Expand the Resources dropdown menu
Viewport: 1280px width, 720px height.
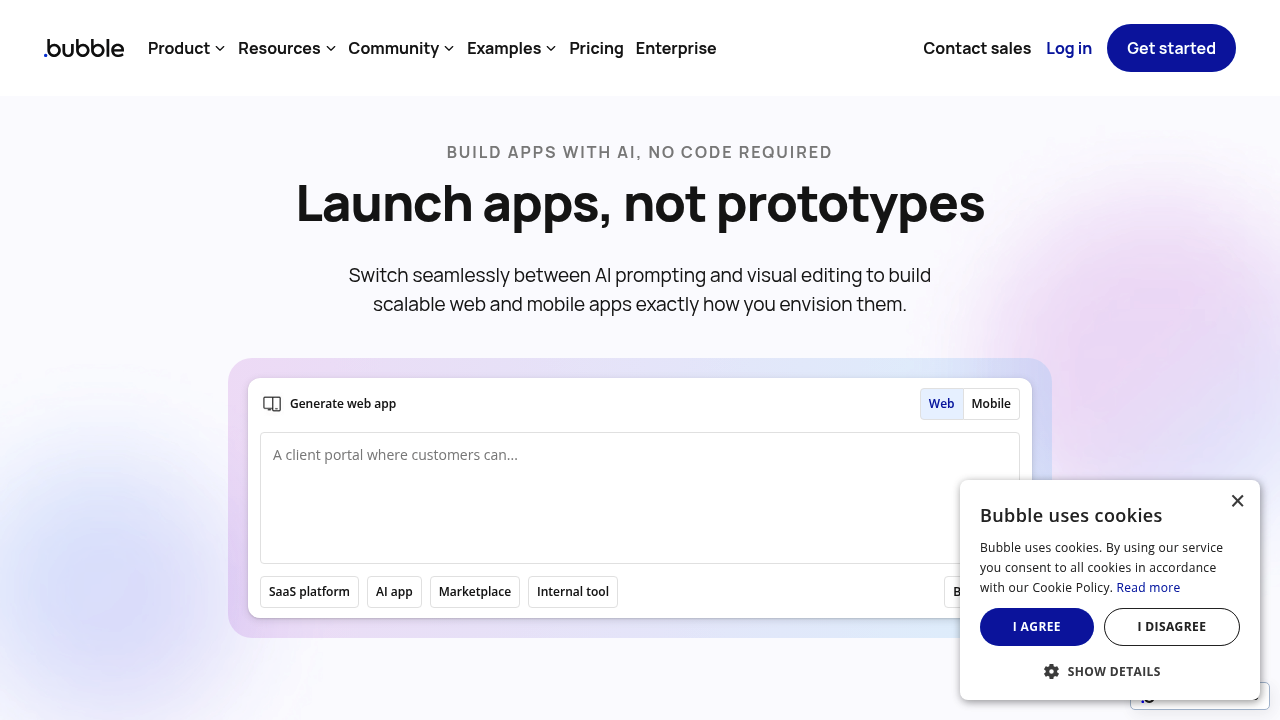coord(287,48)
